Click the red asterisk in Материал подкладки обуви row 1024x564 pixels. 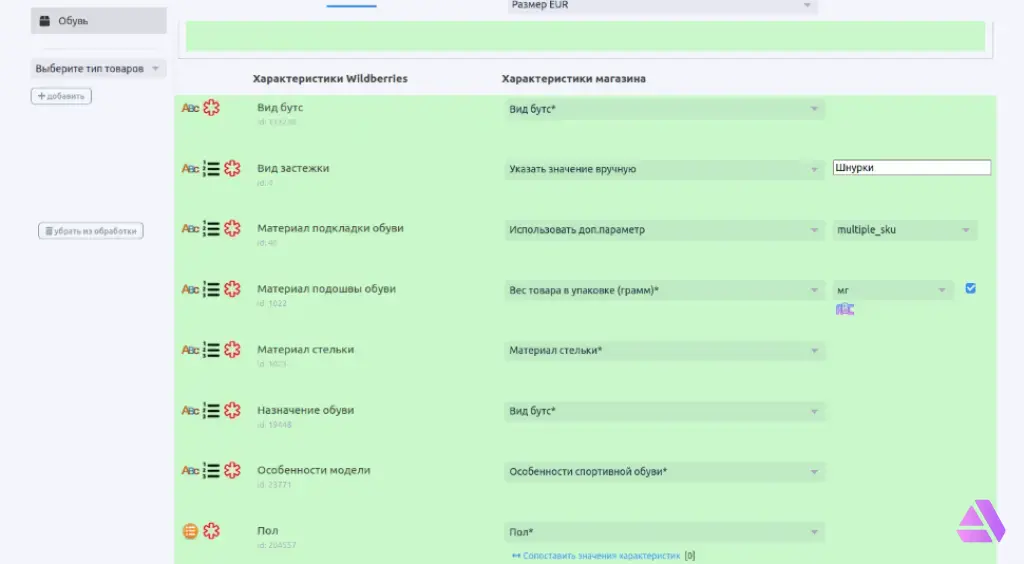232,228
